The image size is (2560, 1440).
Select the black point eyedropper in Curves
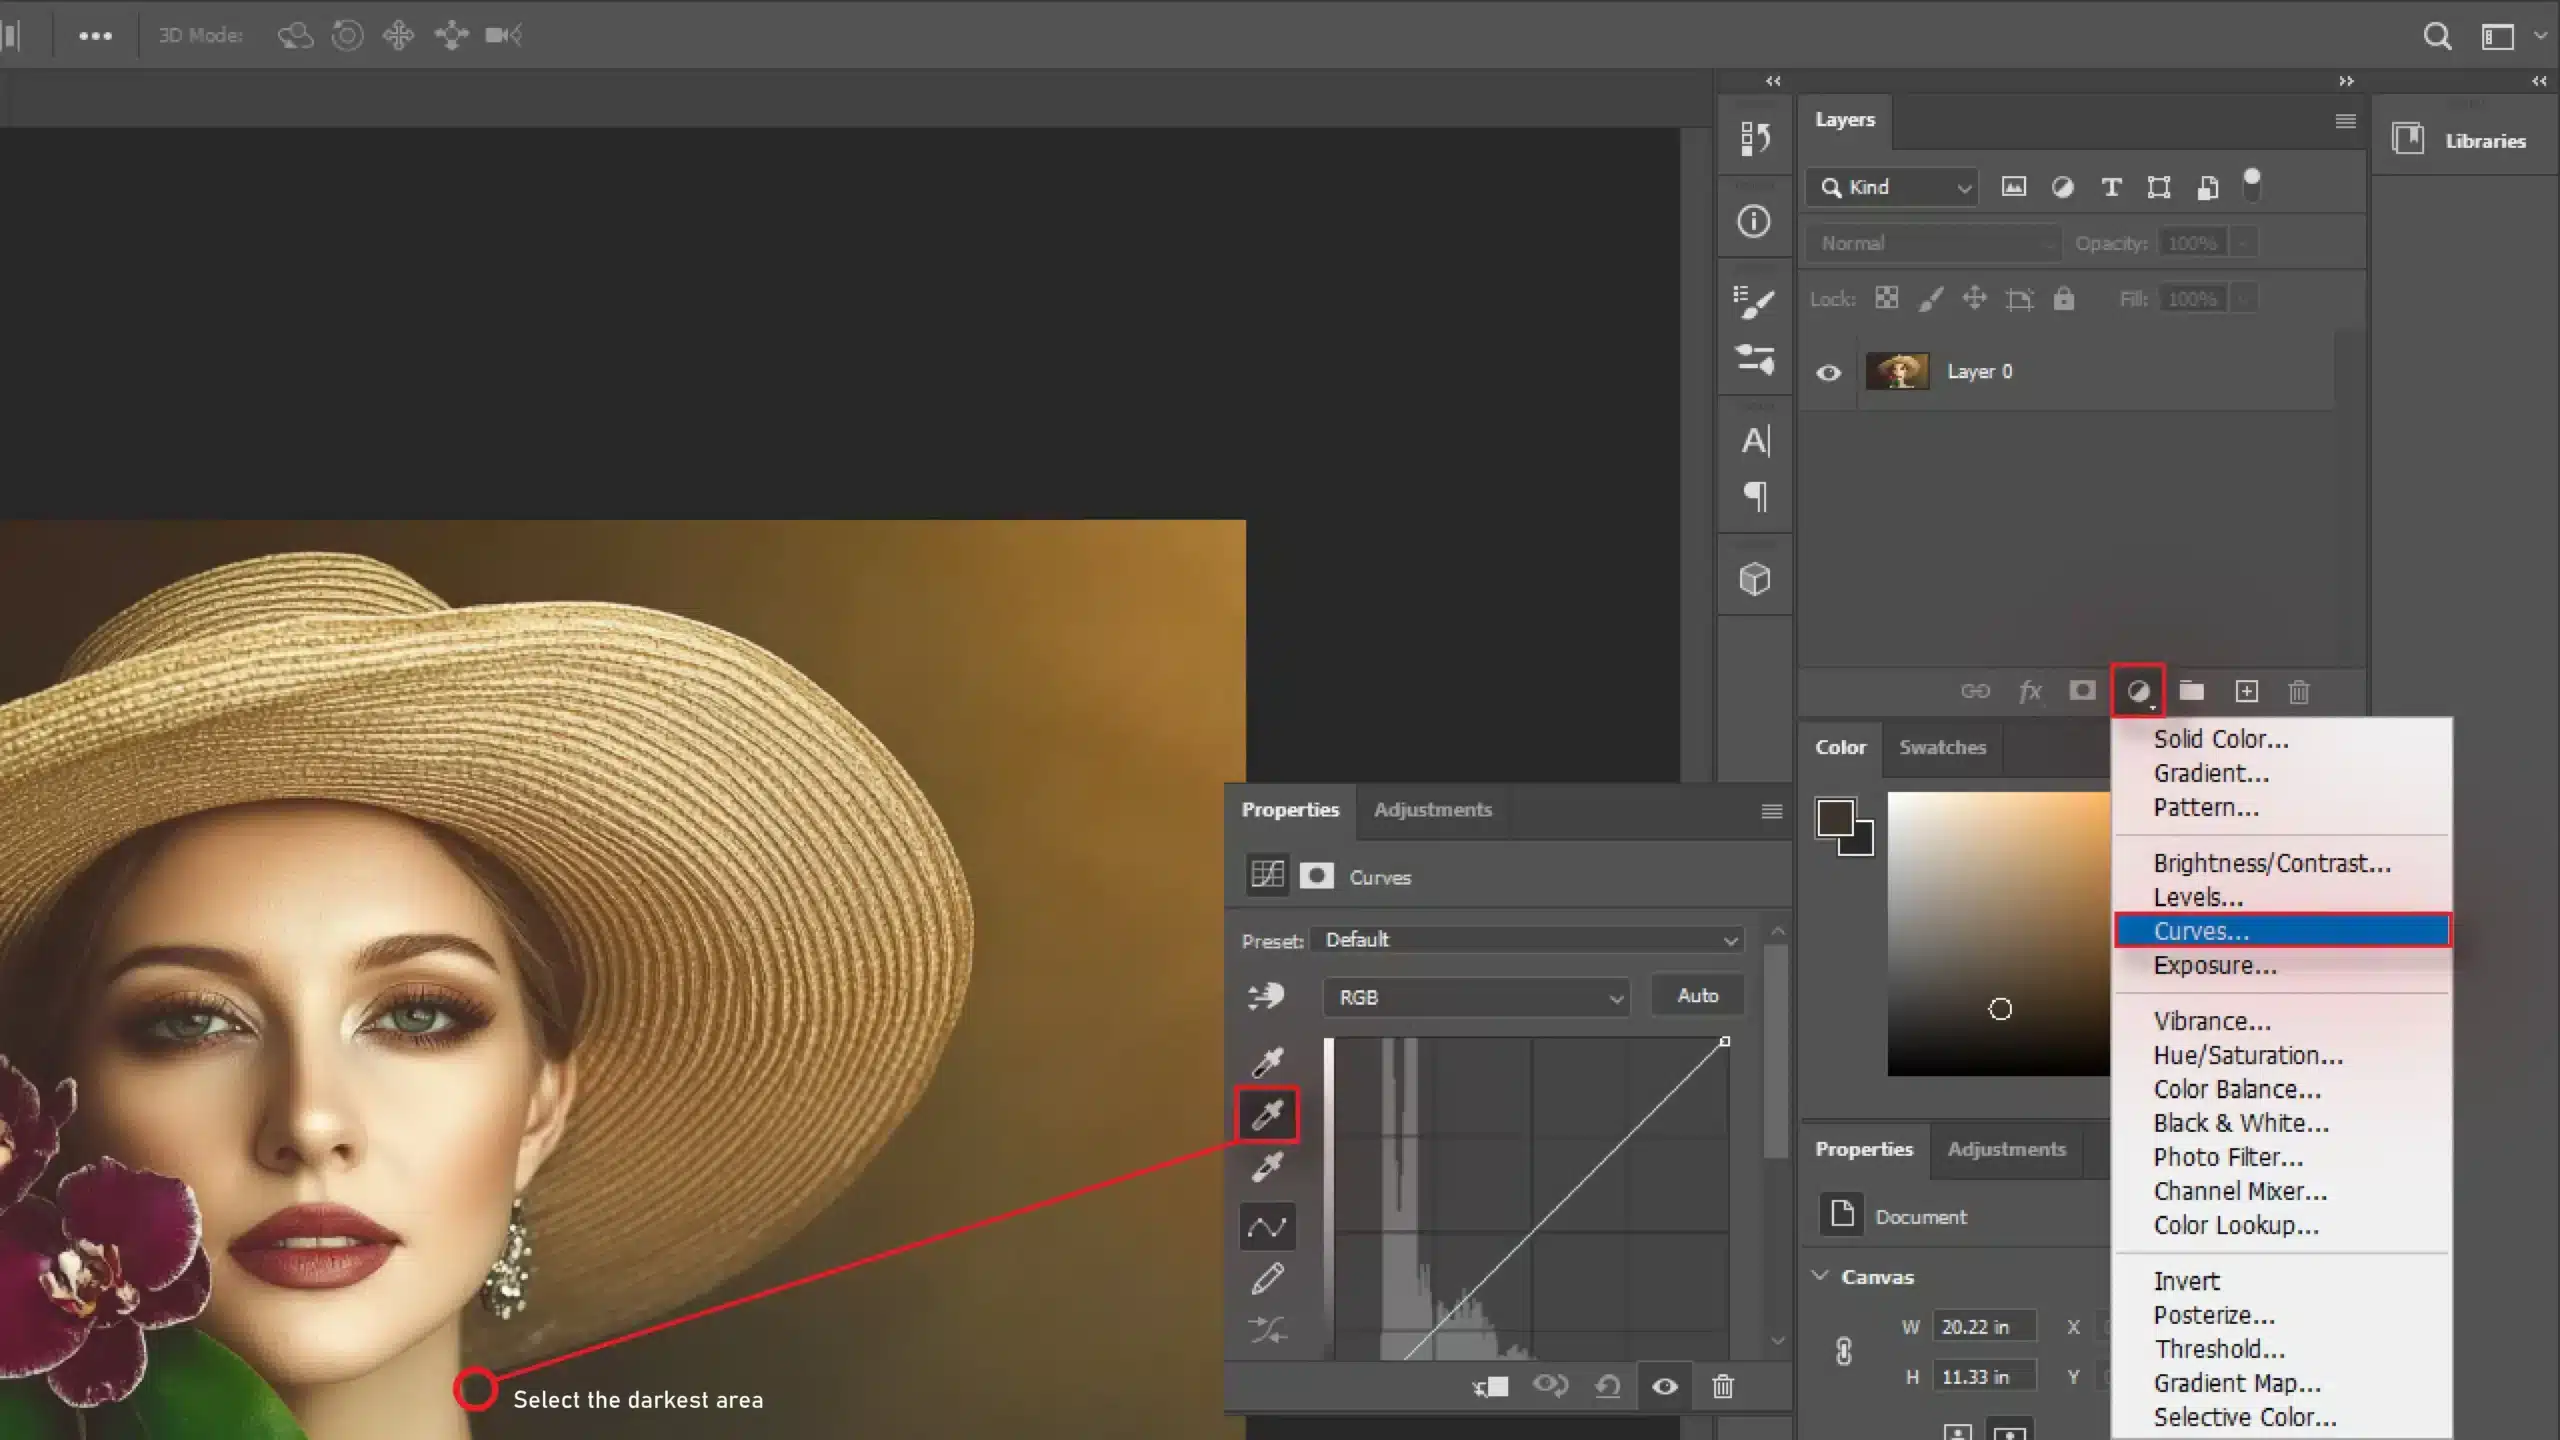coord(1267,1061)
